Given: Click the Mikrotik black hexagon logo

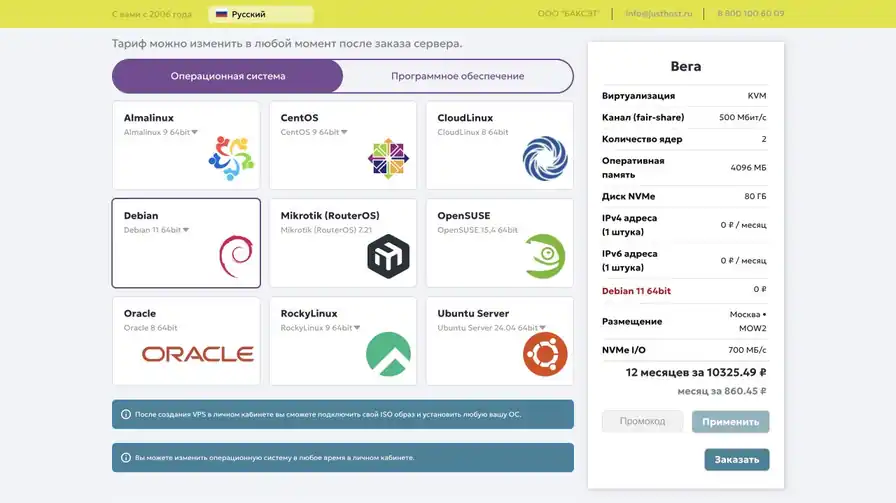Looking at the screenshot, I should (x=389, y=256).
